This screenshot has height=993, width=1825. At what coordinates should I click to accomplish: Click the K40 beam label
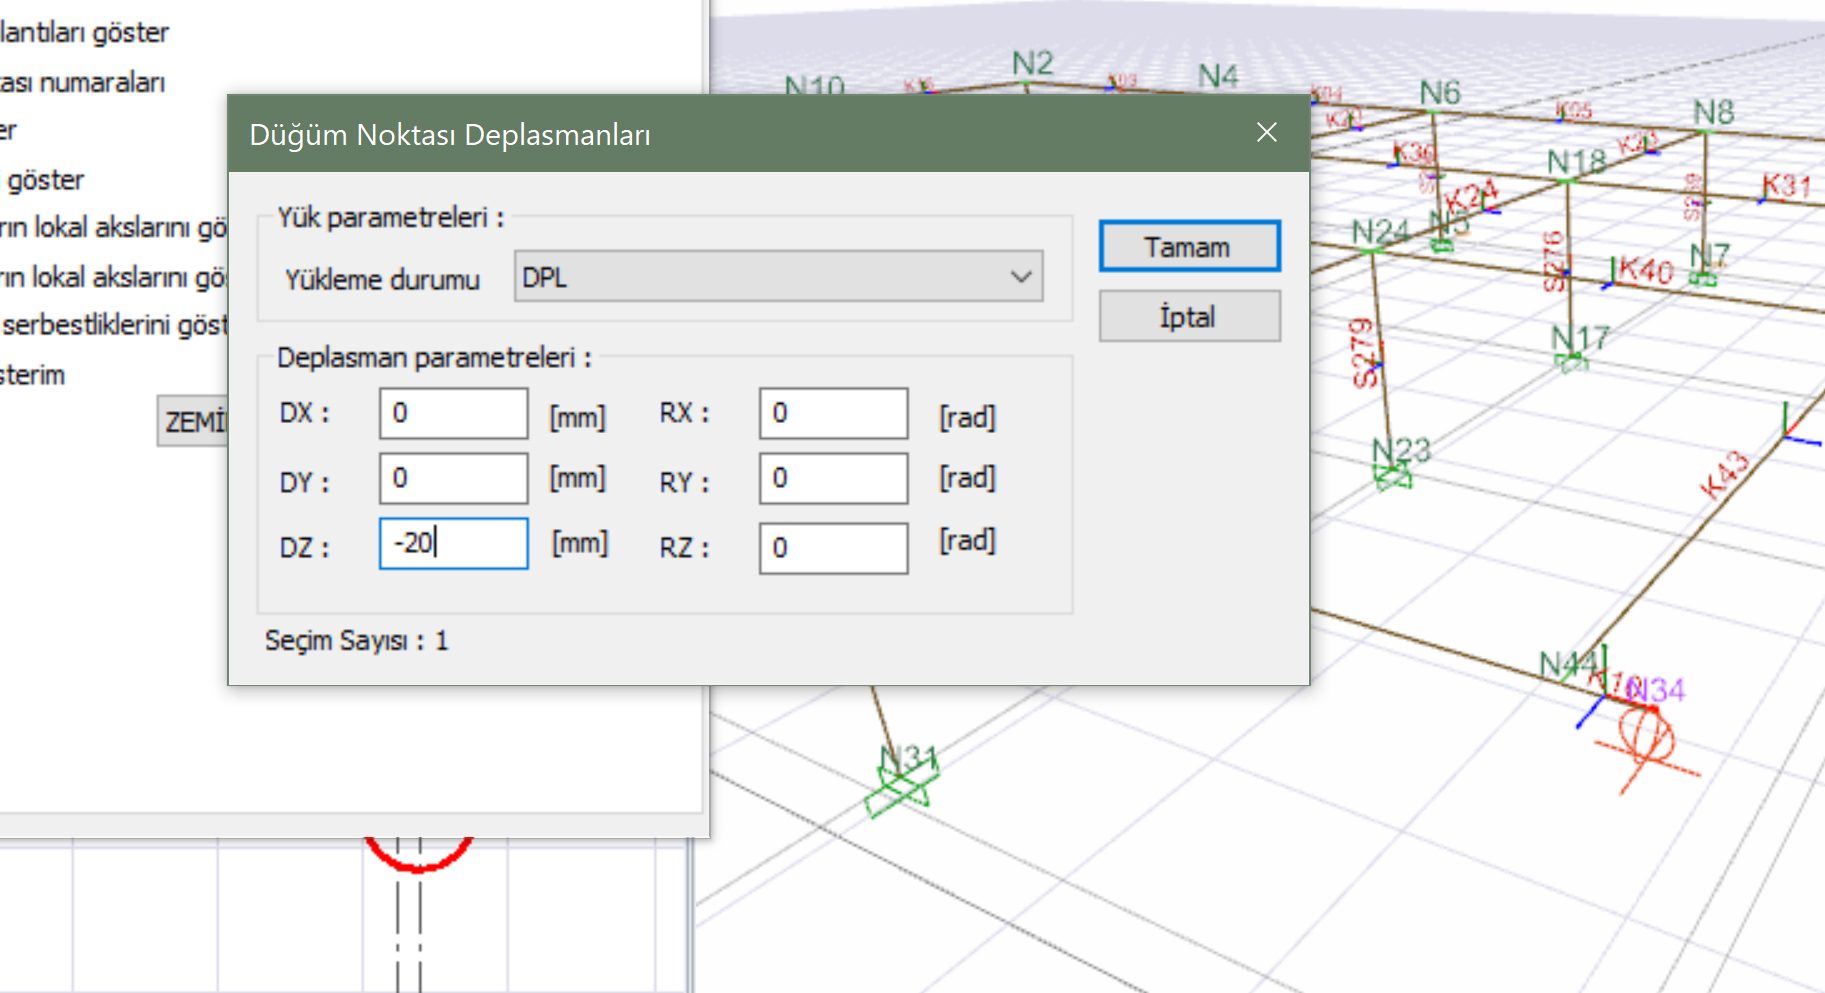1646,270
